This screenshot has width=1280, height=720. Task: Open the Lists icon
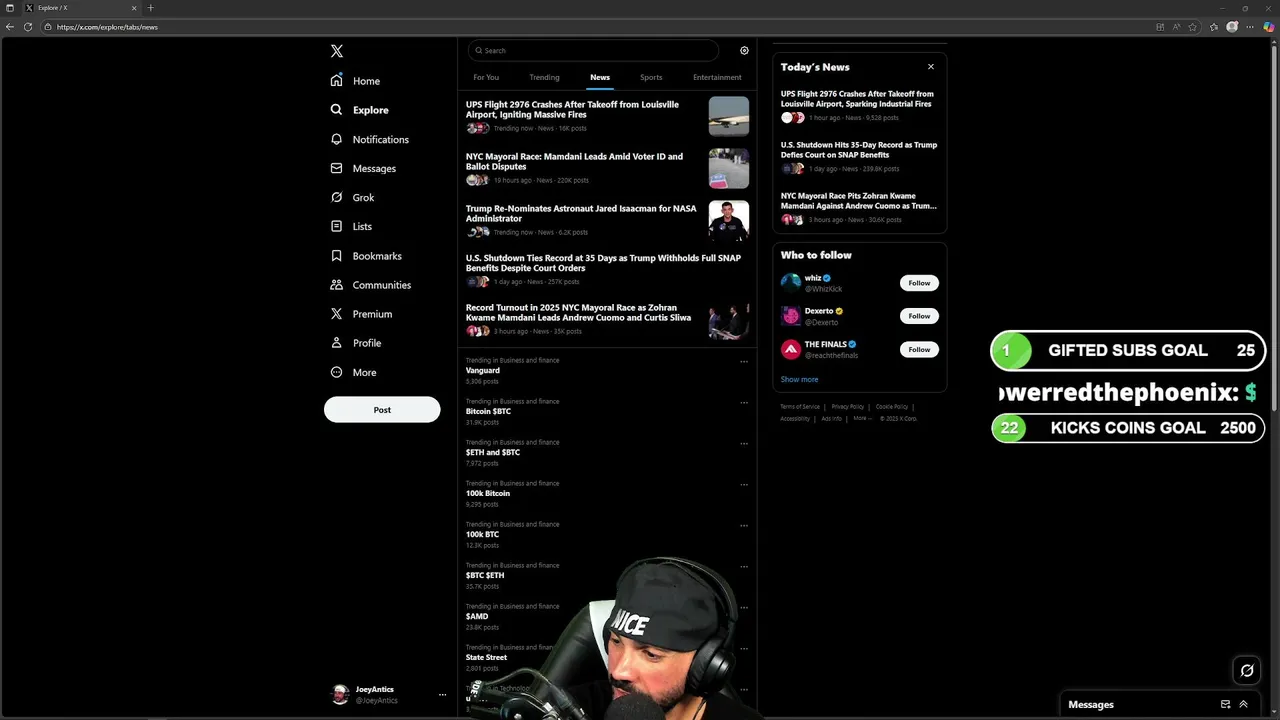point(337,226)
